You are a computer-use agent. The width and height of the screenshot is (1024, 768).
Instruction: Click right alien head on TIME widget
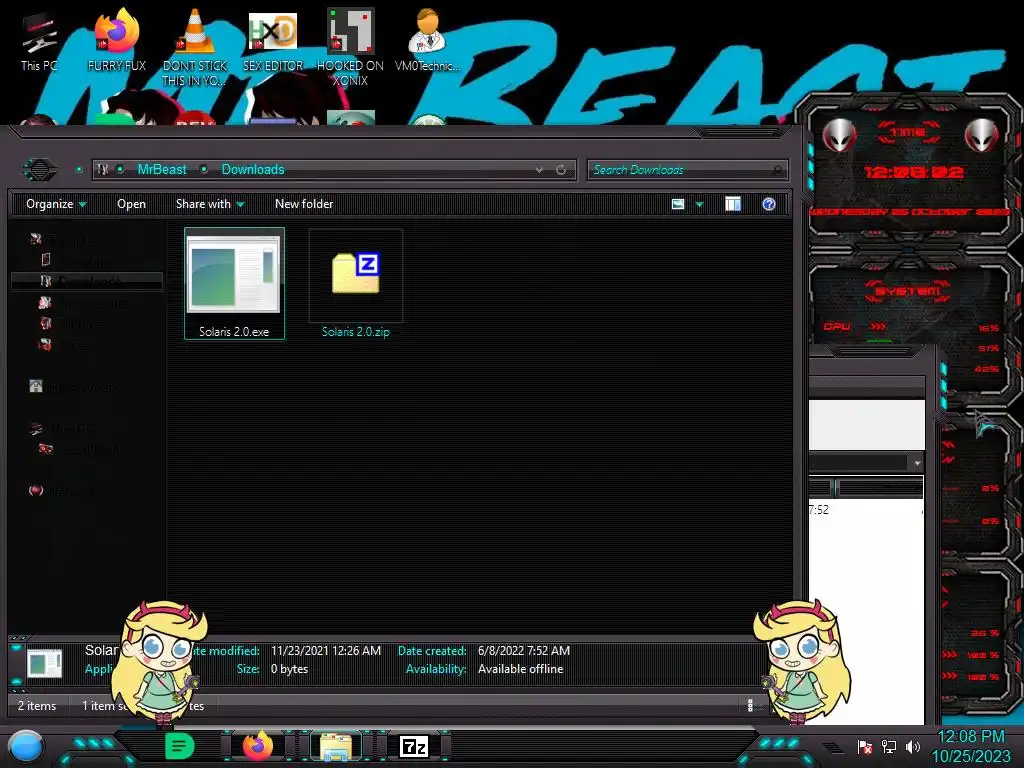coord(982,136)
